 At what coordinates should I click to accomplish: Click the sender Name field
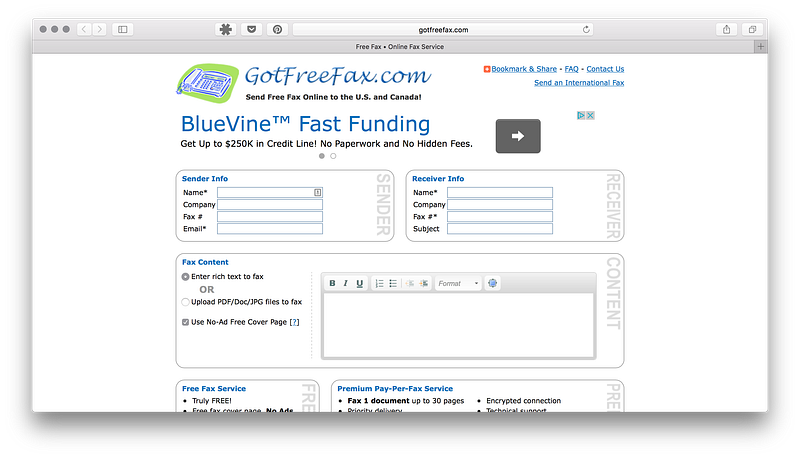pyautogui.click(x=270, y=192)
